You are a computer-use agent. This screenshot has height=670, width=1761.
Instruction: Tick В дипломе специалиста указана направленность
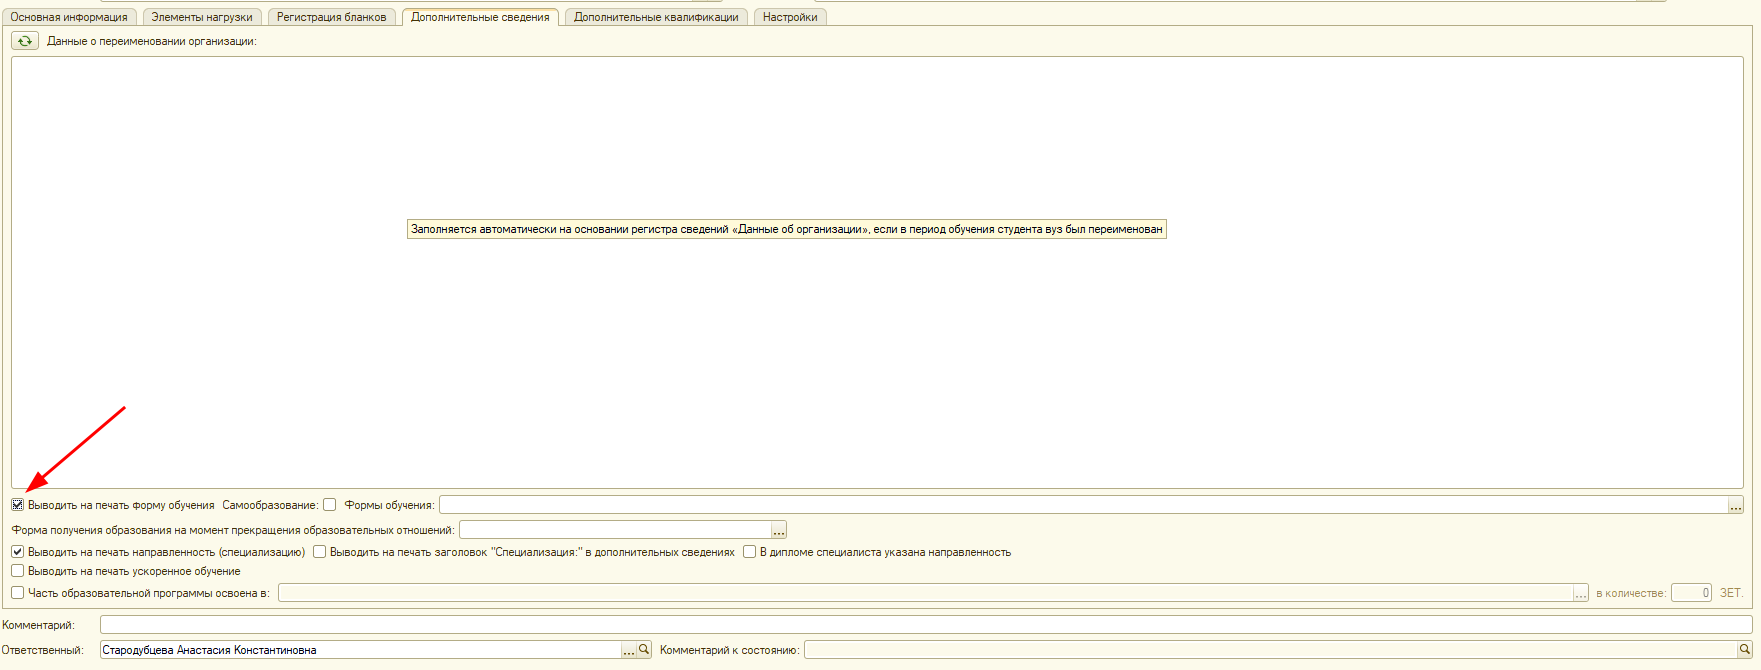coord(749,552)
